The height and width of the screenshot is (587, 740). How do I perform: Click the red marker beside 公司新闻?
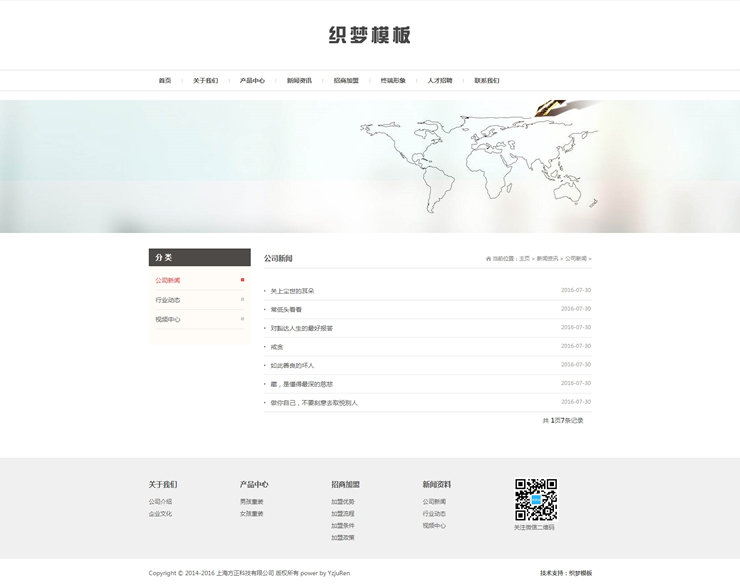click(242, 280)
